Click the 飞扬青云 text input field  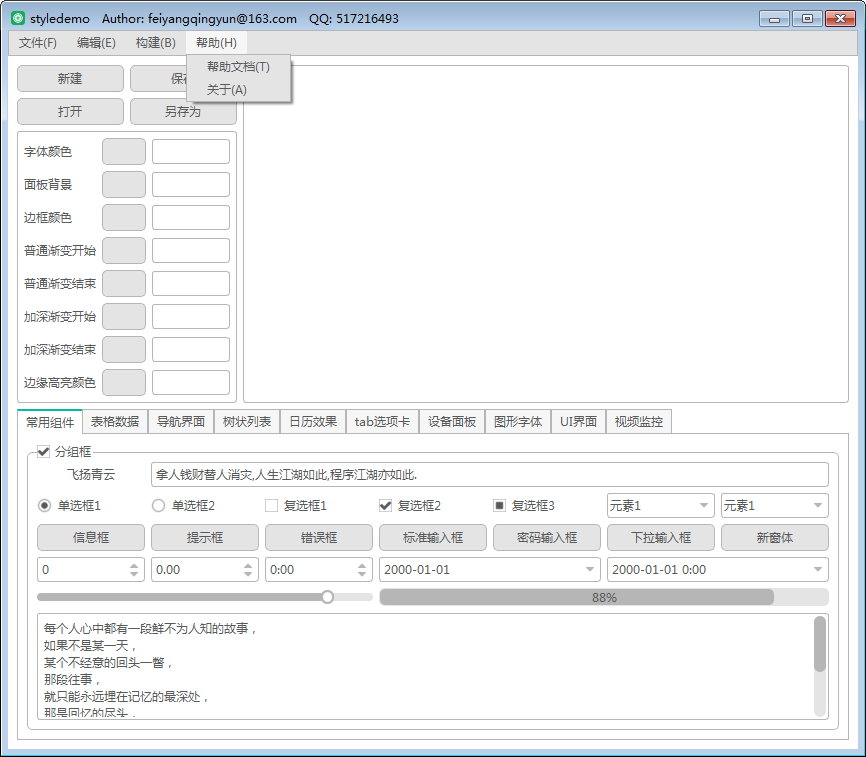(x=489, y=475)
